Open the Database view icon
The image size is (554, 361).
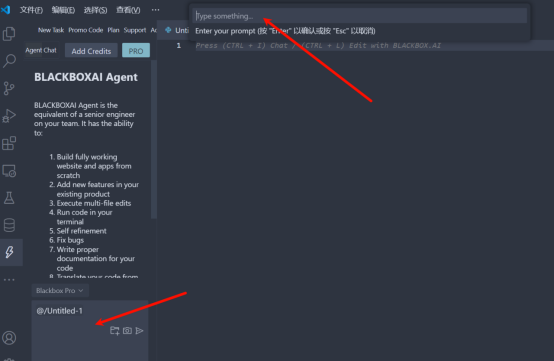(9, 225)
